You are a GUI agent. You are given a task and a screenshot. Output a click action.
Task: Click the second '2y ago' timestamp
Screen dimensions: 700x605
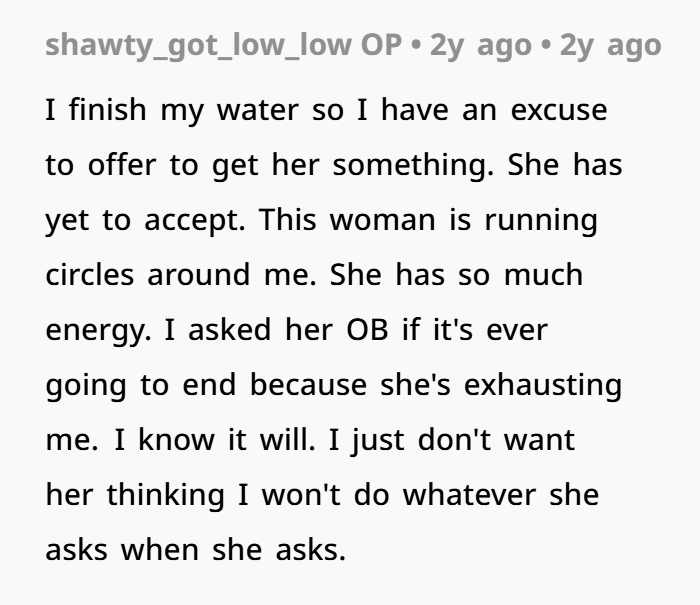(610, 46)
